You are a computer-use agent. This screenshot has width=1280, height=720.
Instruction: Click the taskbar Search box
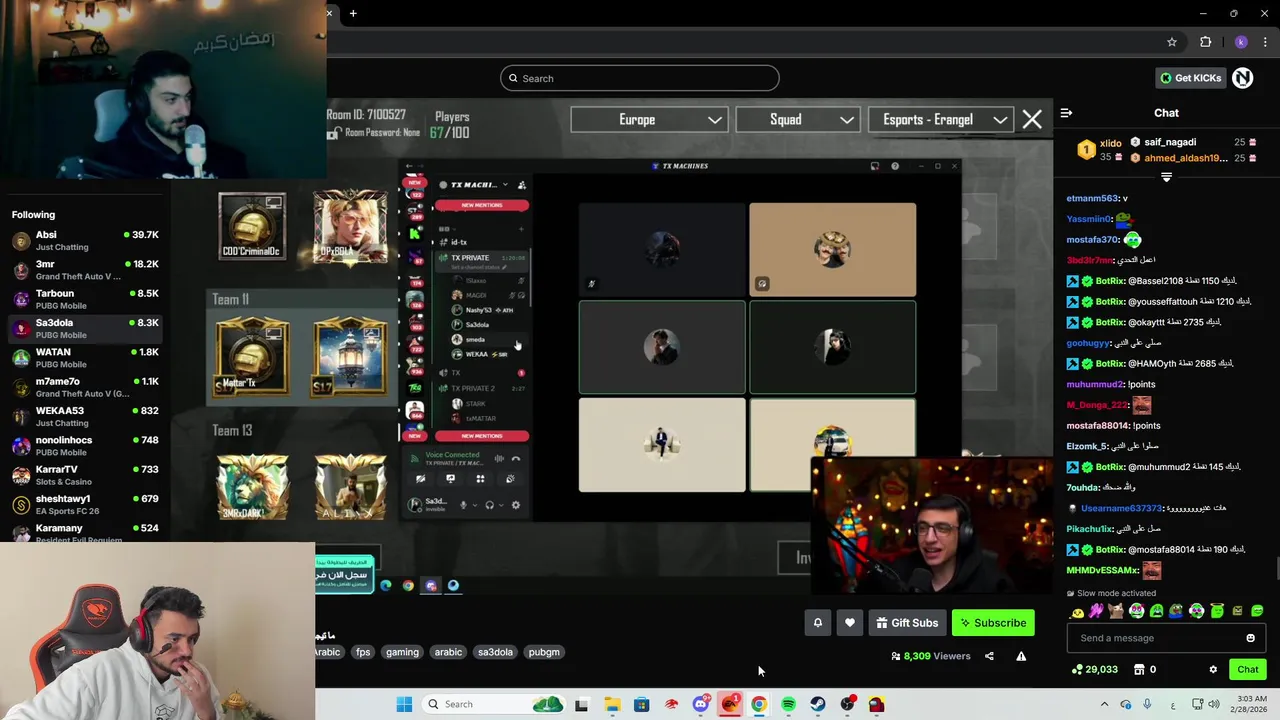click(494, 704)
